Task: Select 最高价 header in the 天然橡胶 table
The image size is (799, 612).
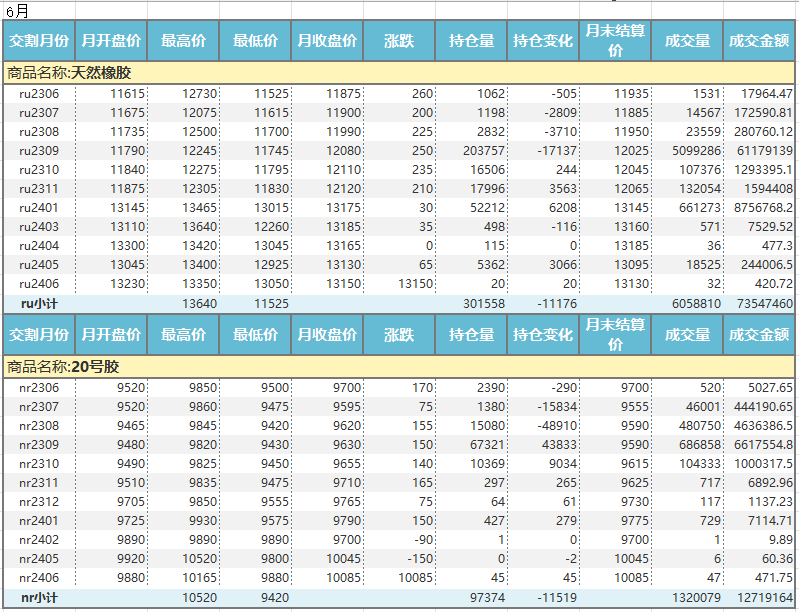Action: (183, 41)
